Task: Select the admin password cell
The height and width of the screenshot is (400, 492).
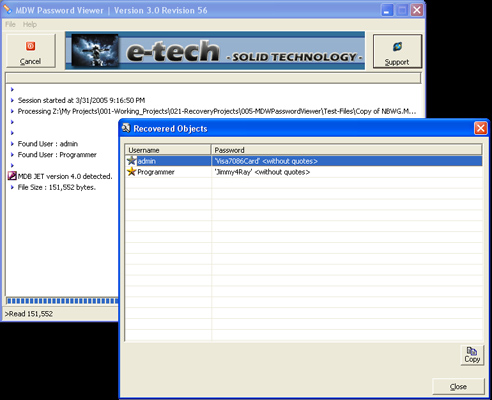Action: point(347,161)
